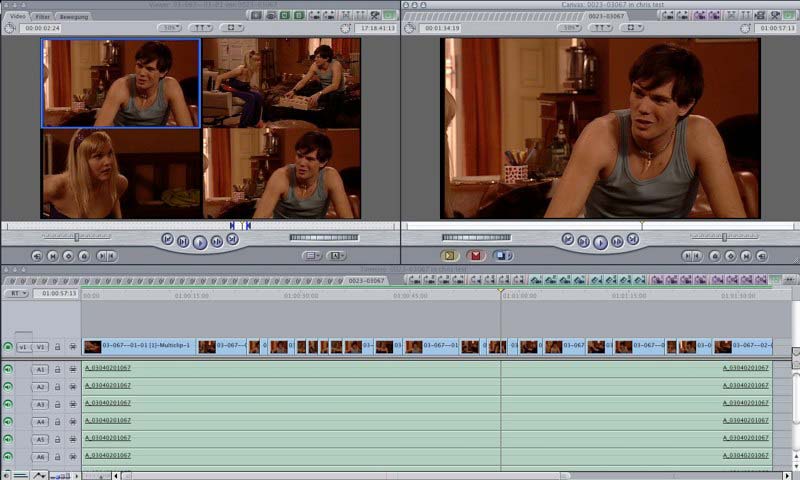Click Match Frame button in Viewer

37,256
